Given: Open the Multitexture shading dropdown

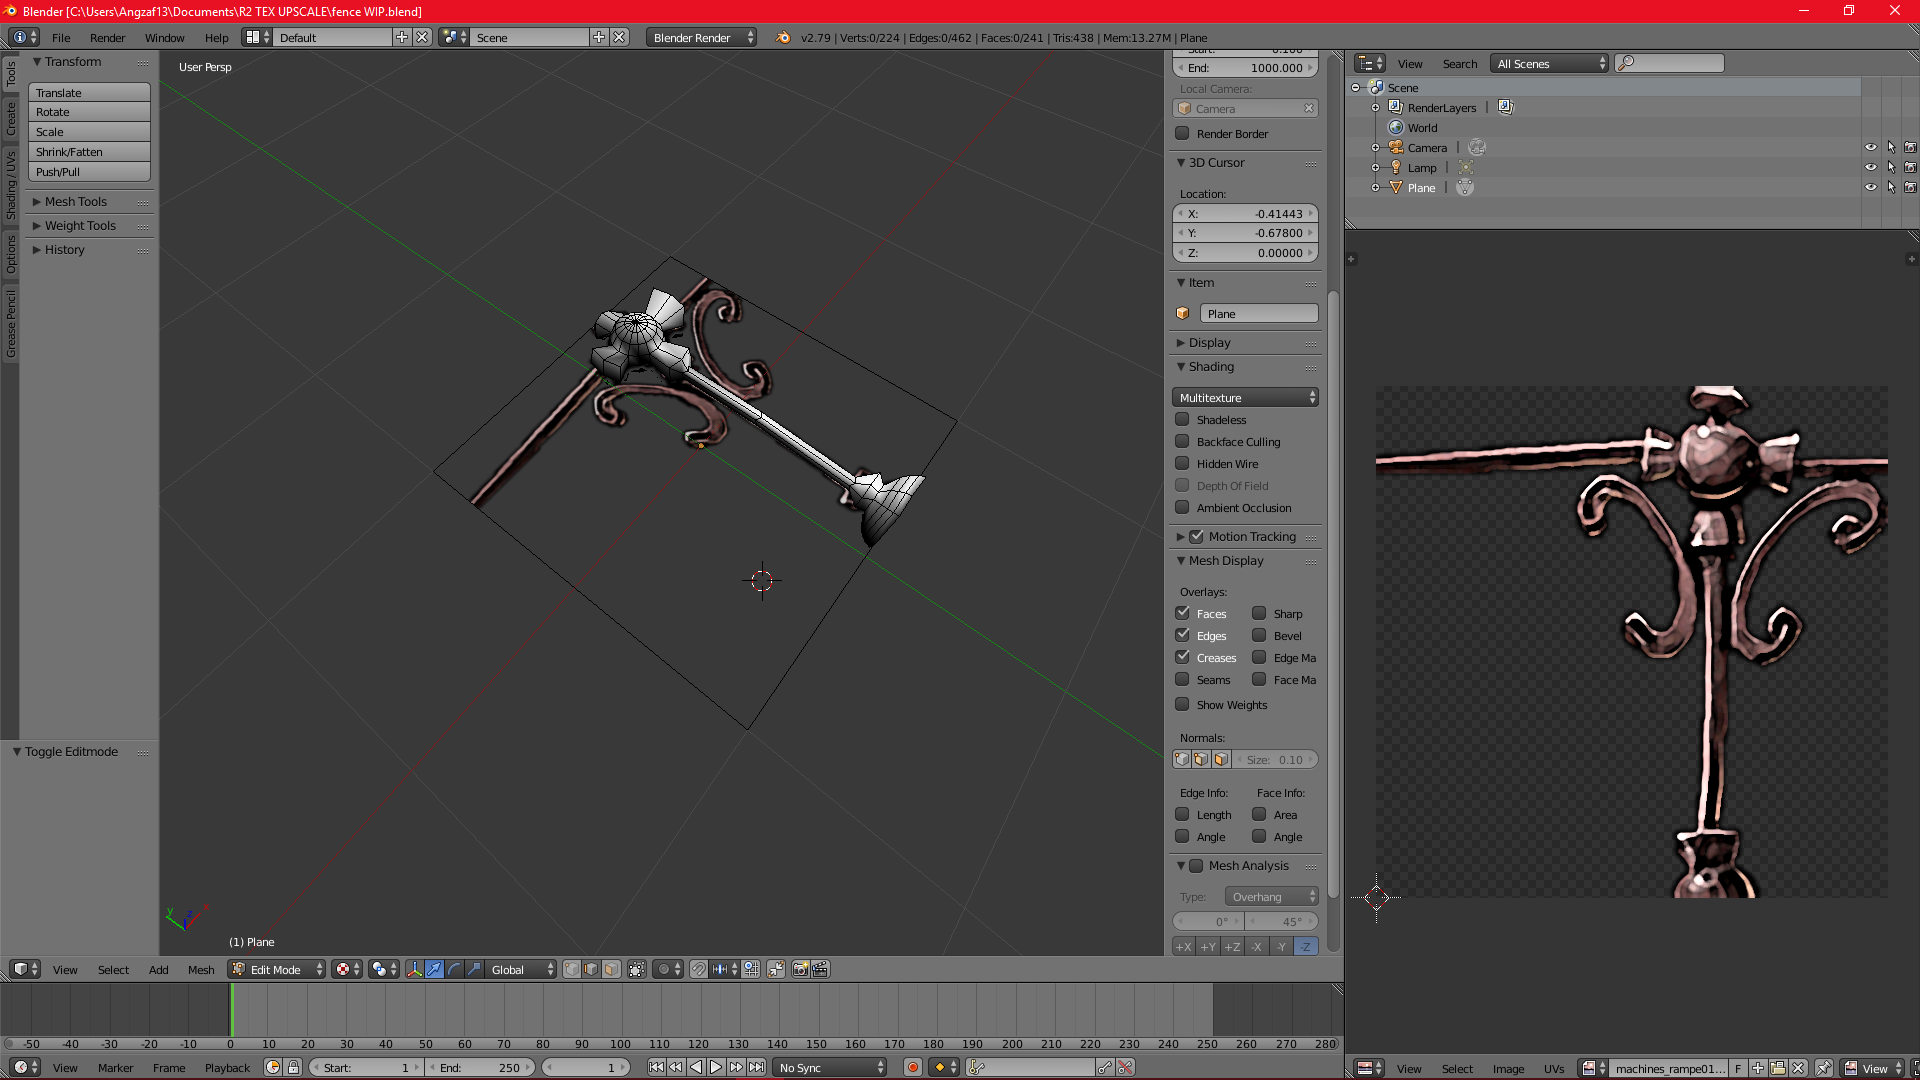Looking at the screenshot, I should (1246, 397).
